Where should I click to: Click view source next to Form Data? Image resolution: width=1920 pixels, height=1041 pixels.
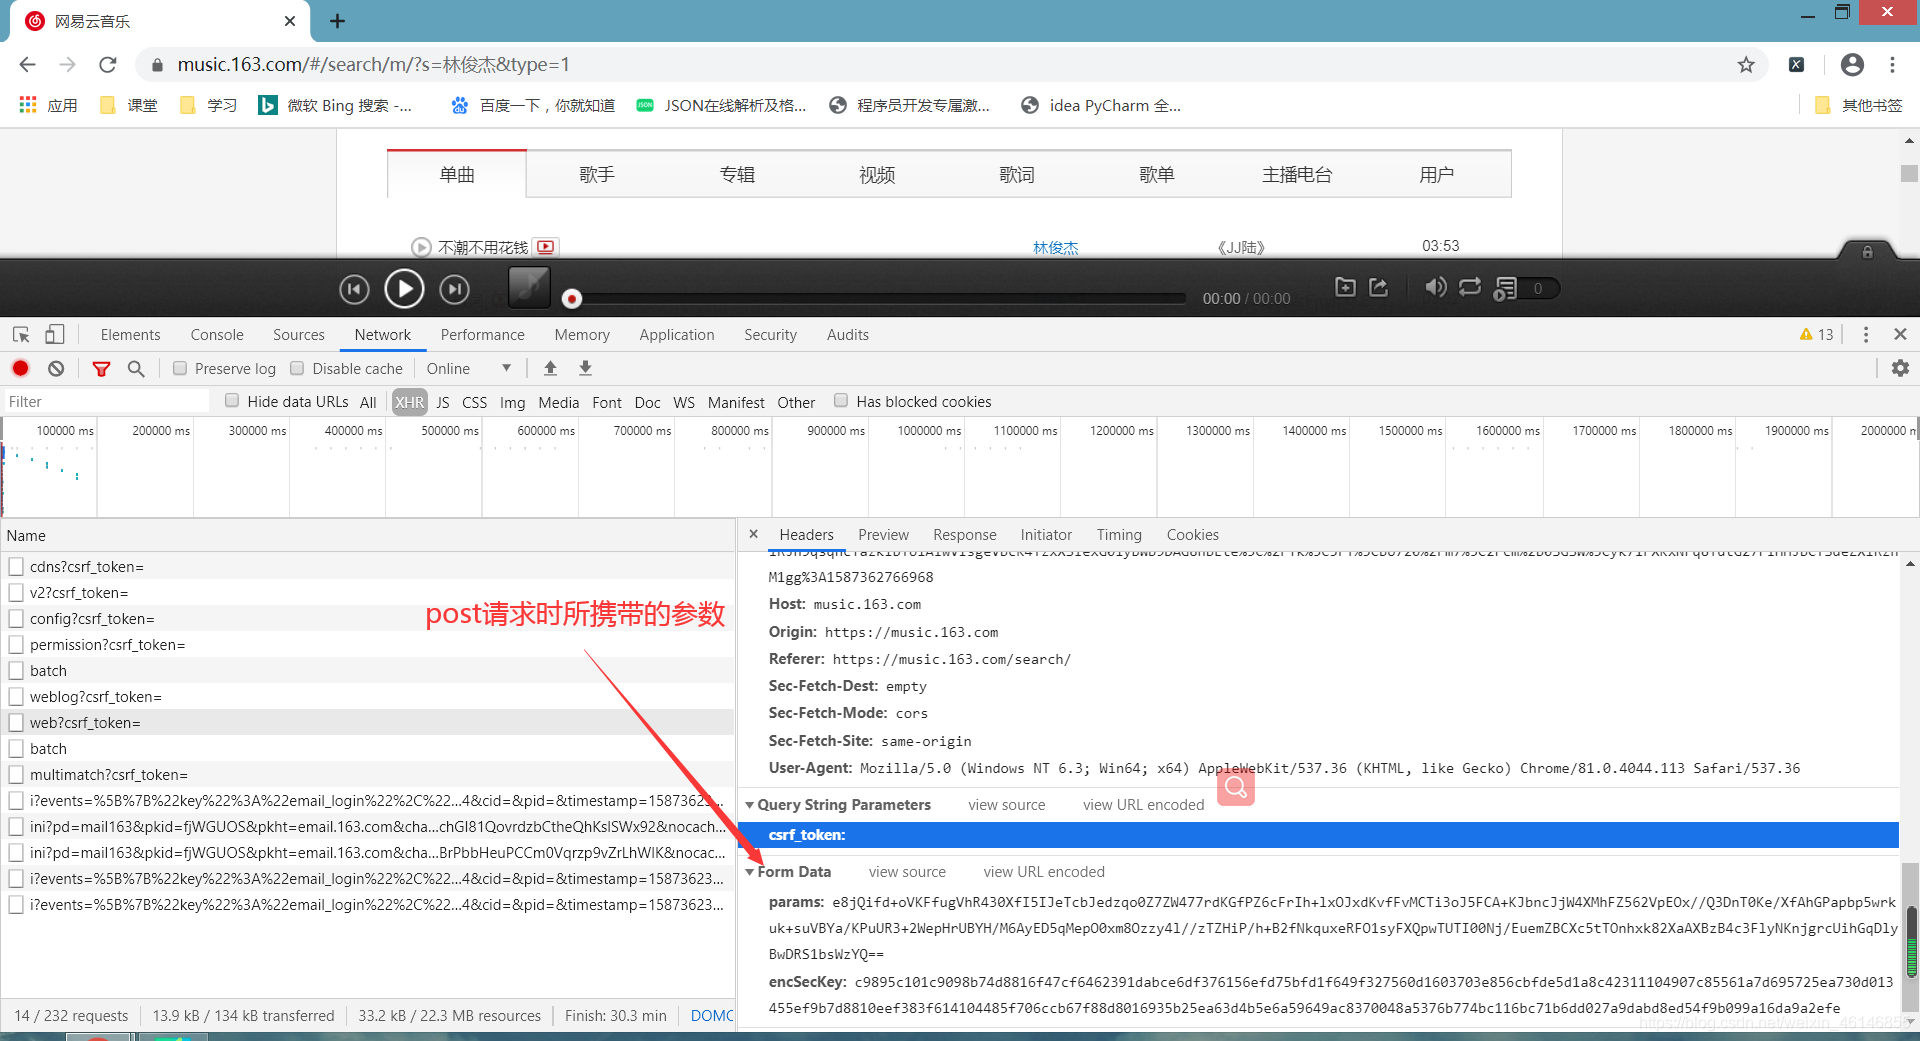(x=907, y=872)
